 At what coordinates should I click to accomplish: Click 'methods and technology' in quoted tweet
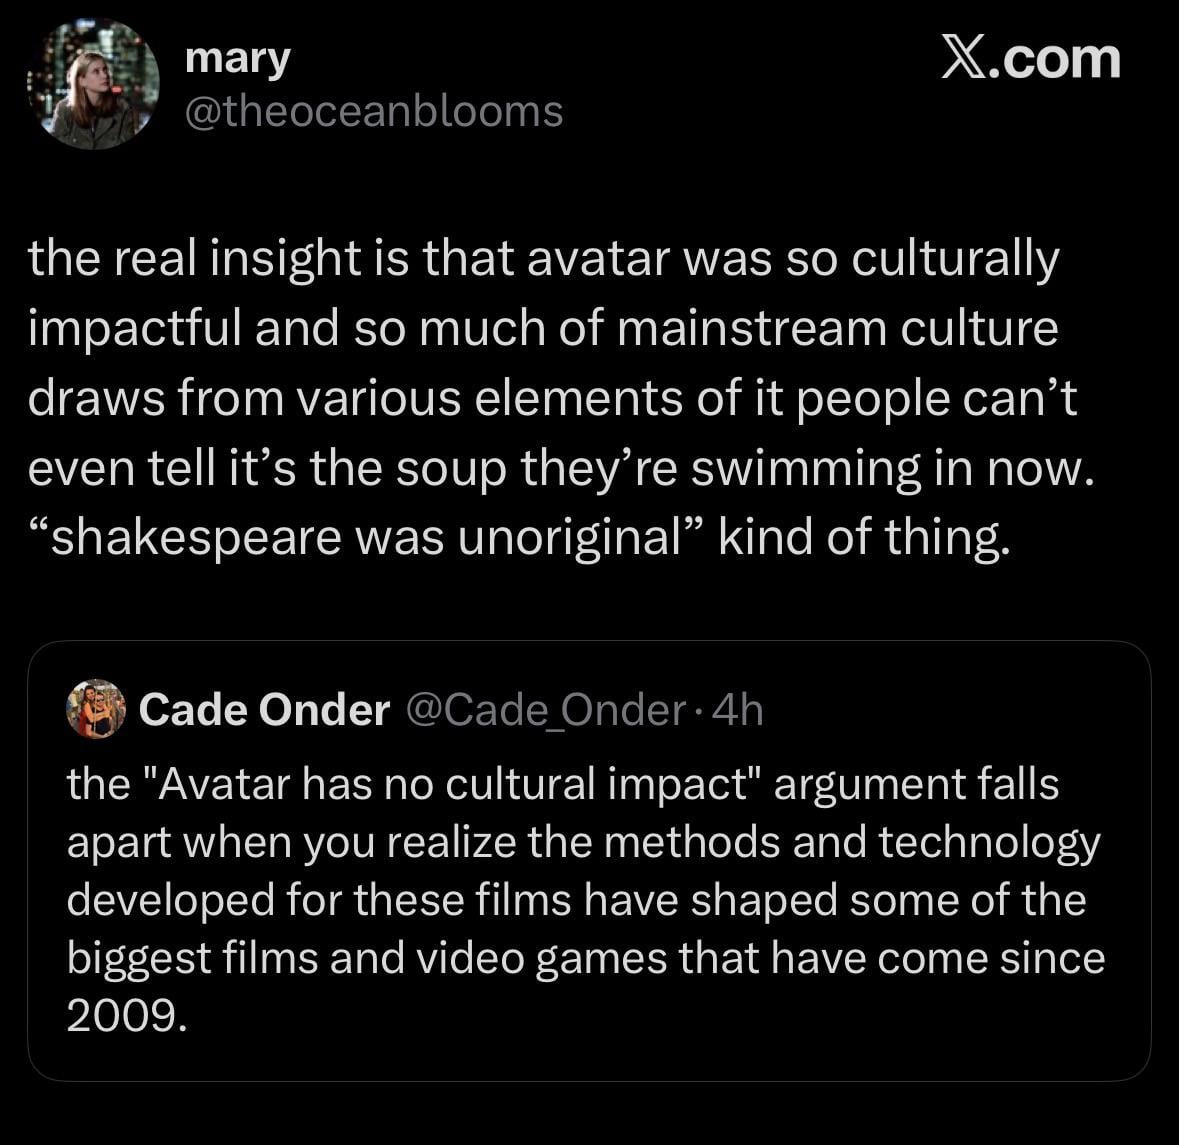pyautogui.click(x=852, y=842)
